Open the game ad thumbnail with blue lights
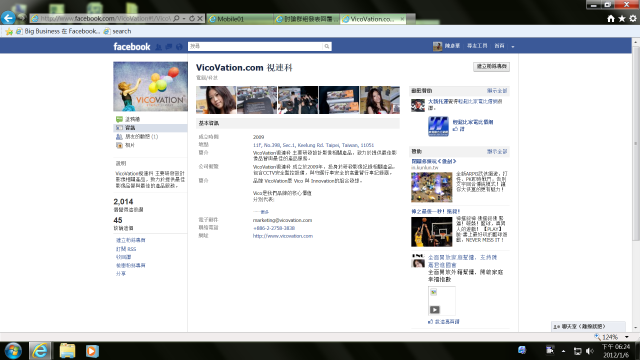This screenshot has height=360, width=640. pos(431,187)
